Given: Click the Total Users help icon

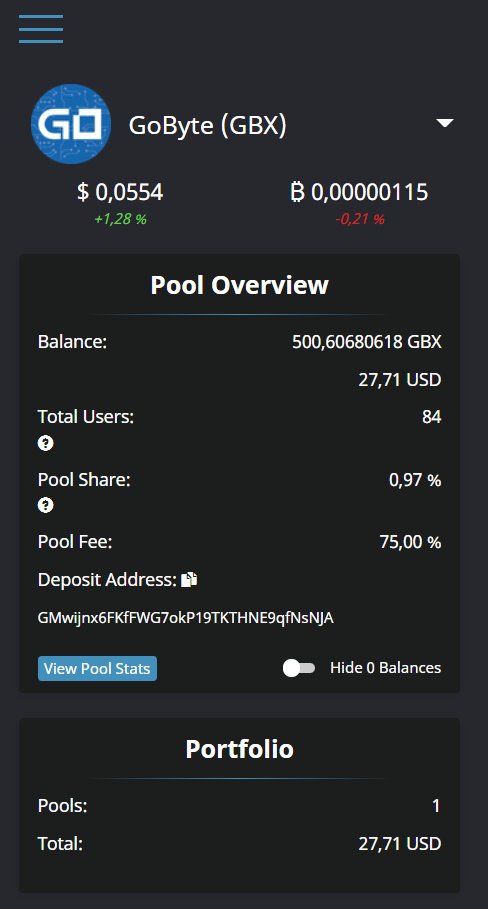Looking at the screenshot, I should pyautogui.click(x=45, y=443).
